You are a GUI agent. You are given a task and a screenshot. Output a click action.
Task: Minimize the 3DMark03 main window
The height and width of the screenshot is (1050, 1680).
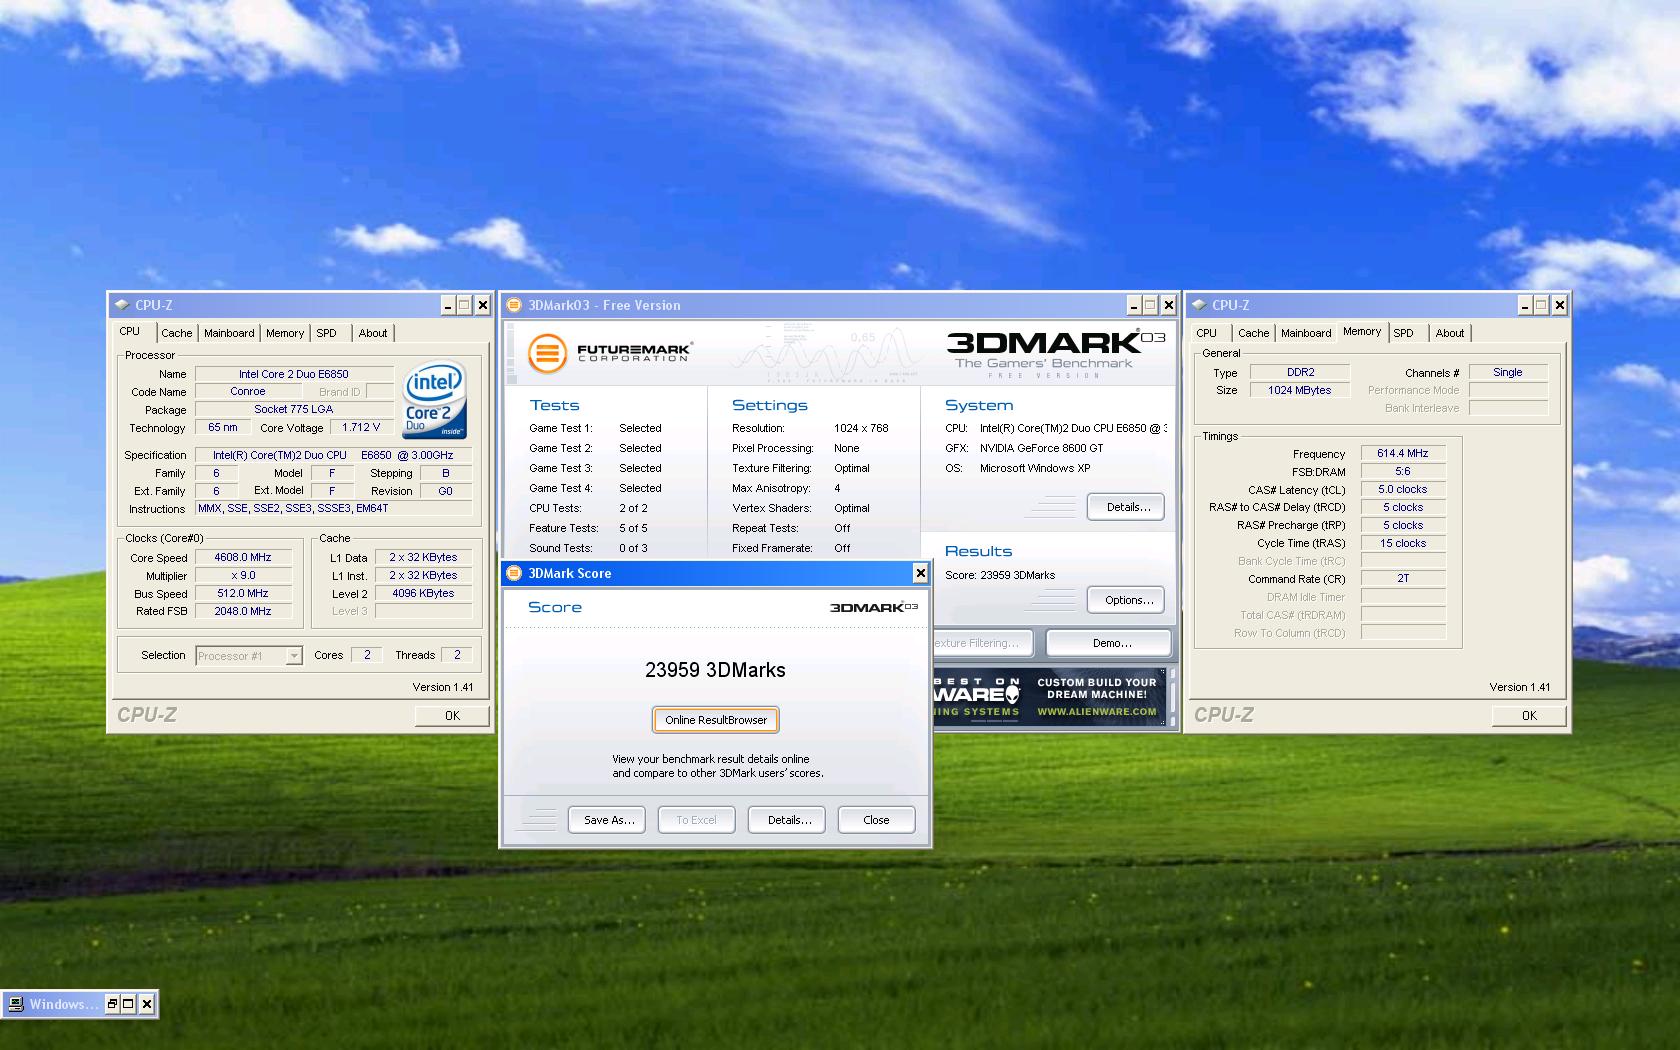1134,305
